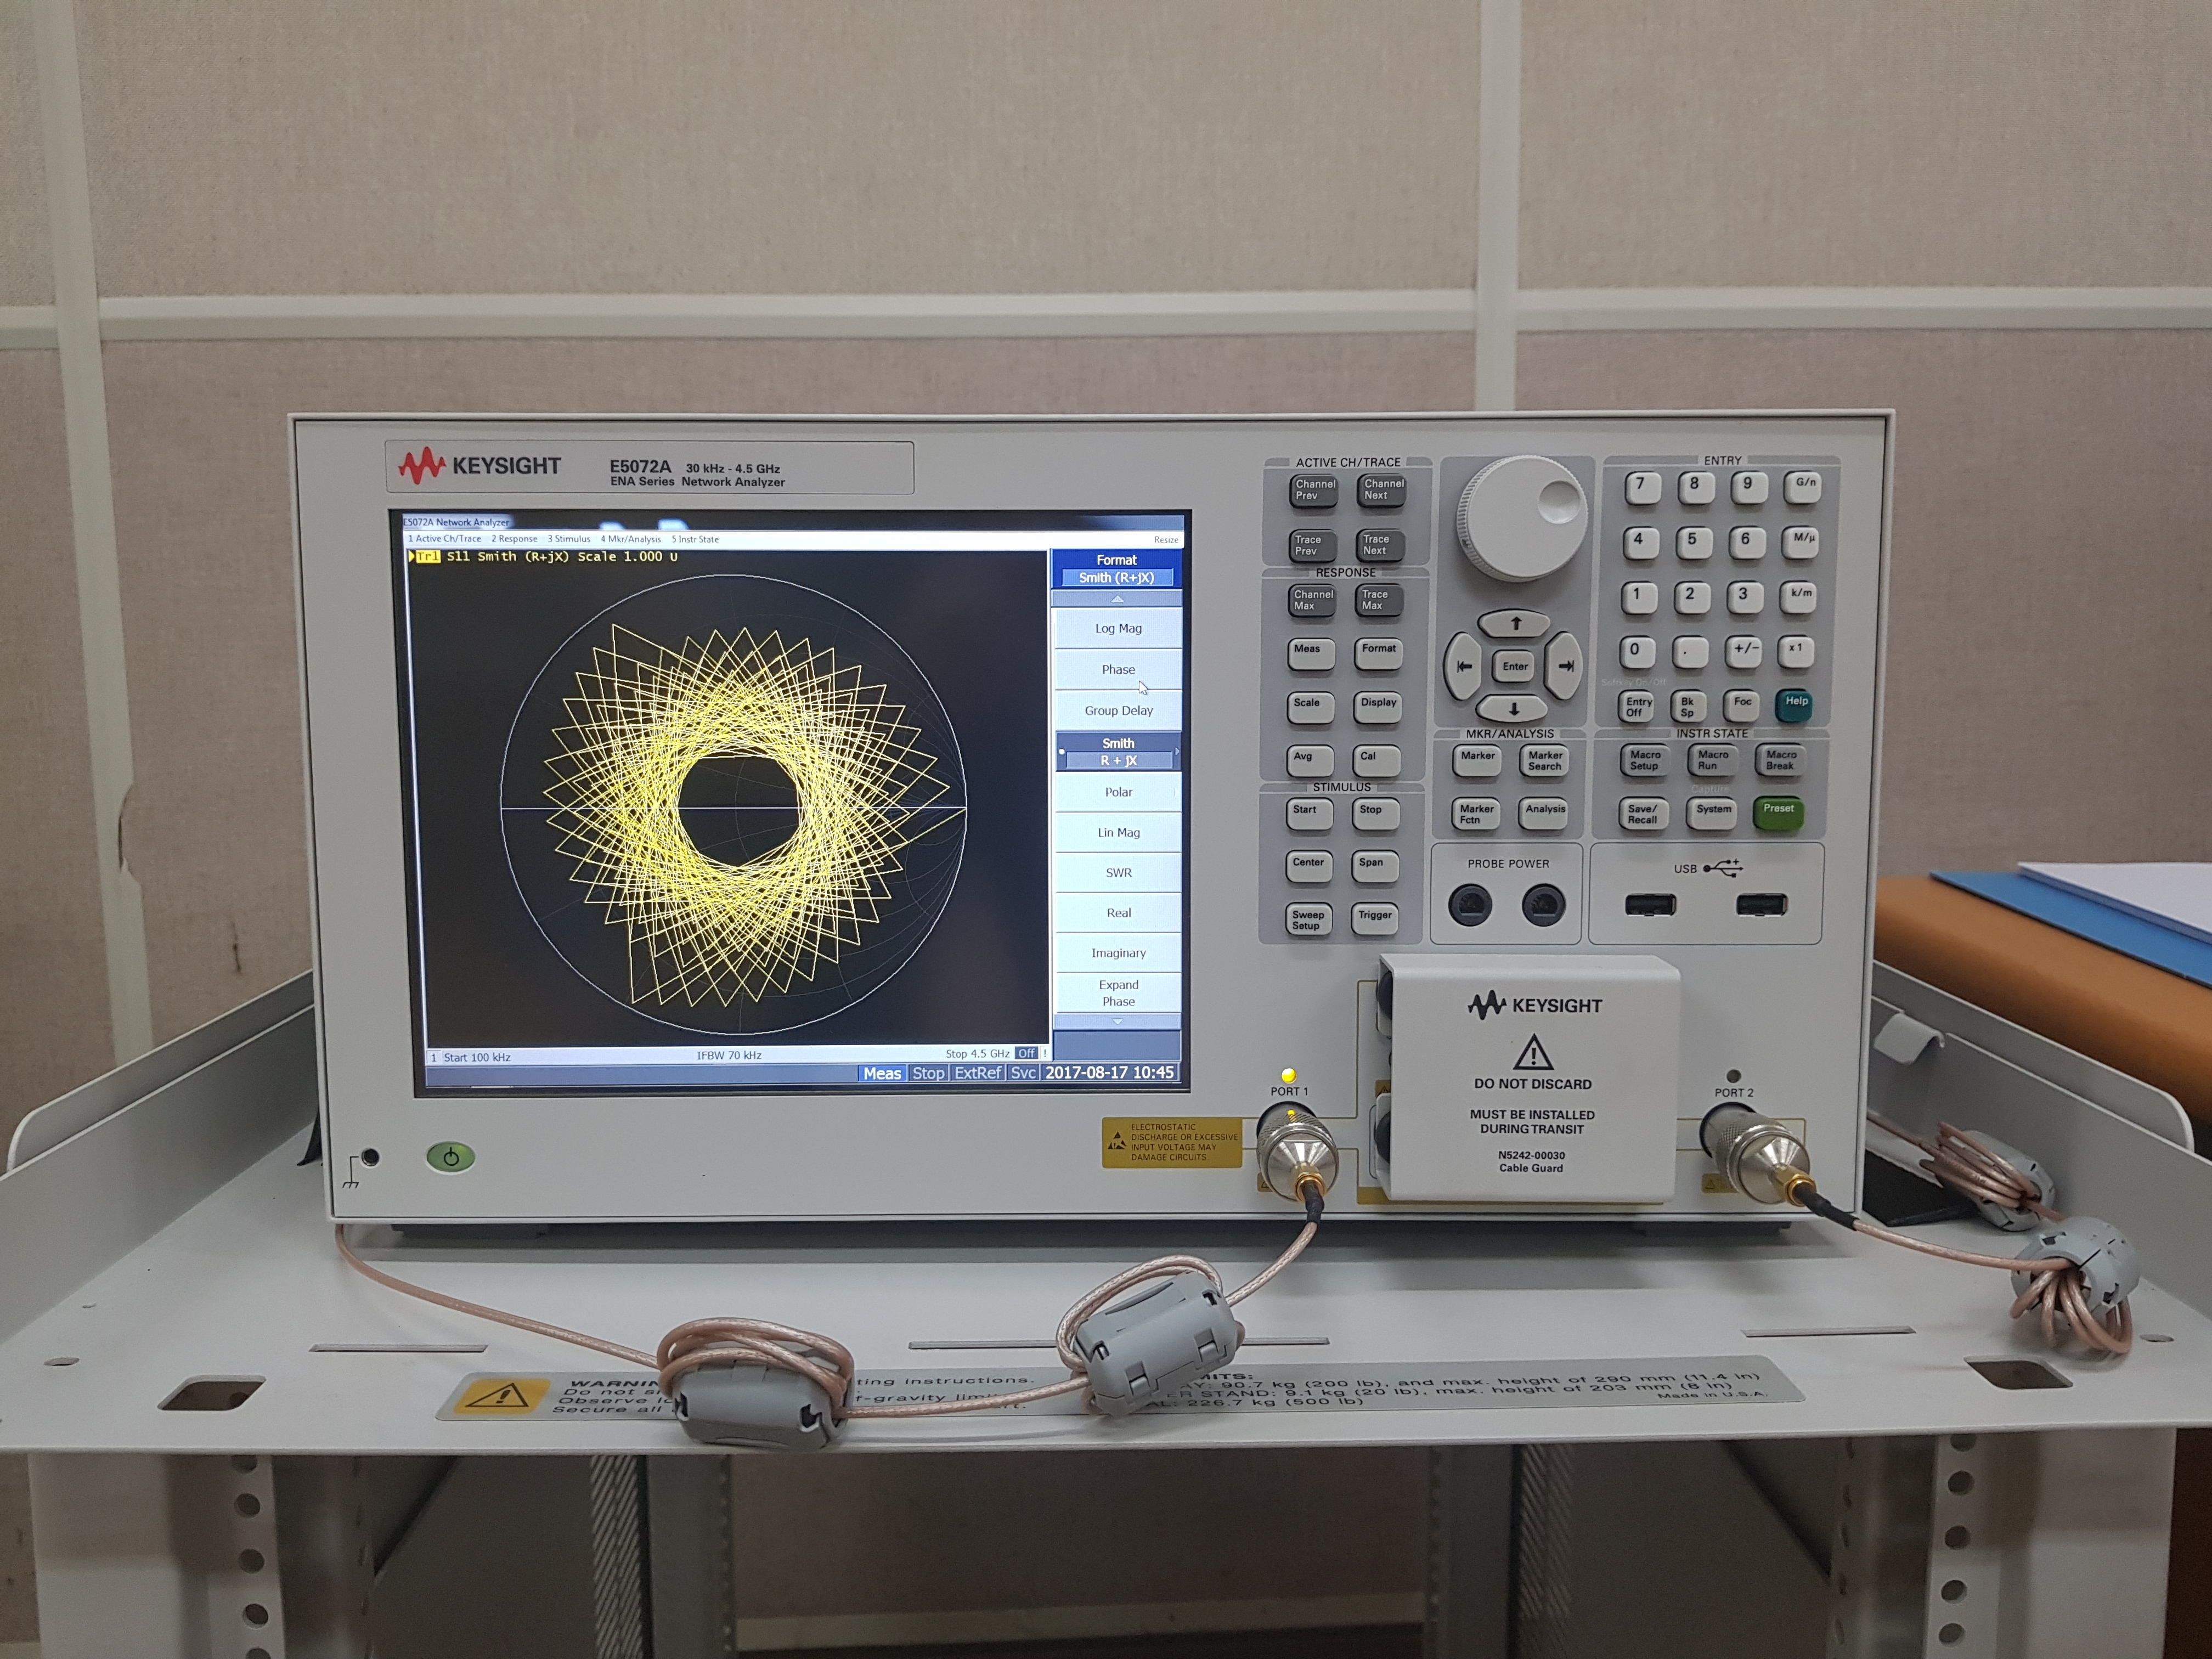Image resolution: width=2212 pixels, height=1659 pixels.
Task: Push the right arrow navigation key
Action: click(1565, 665)
